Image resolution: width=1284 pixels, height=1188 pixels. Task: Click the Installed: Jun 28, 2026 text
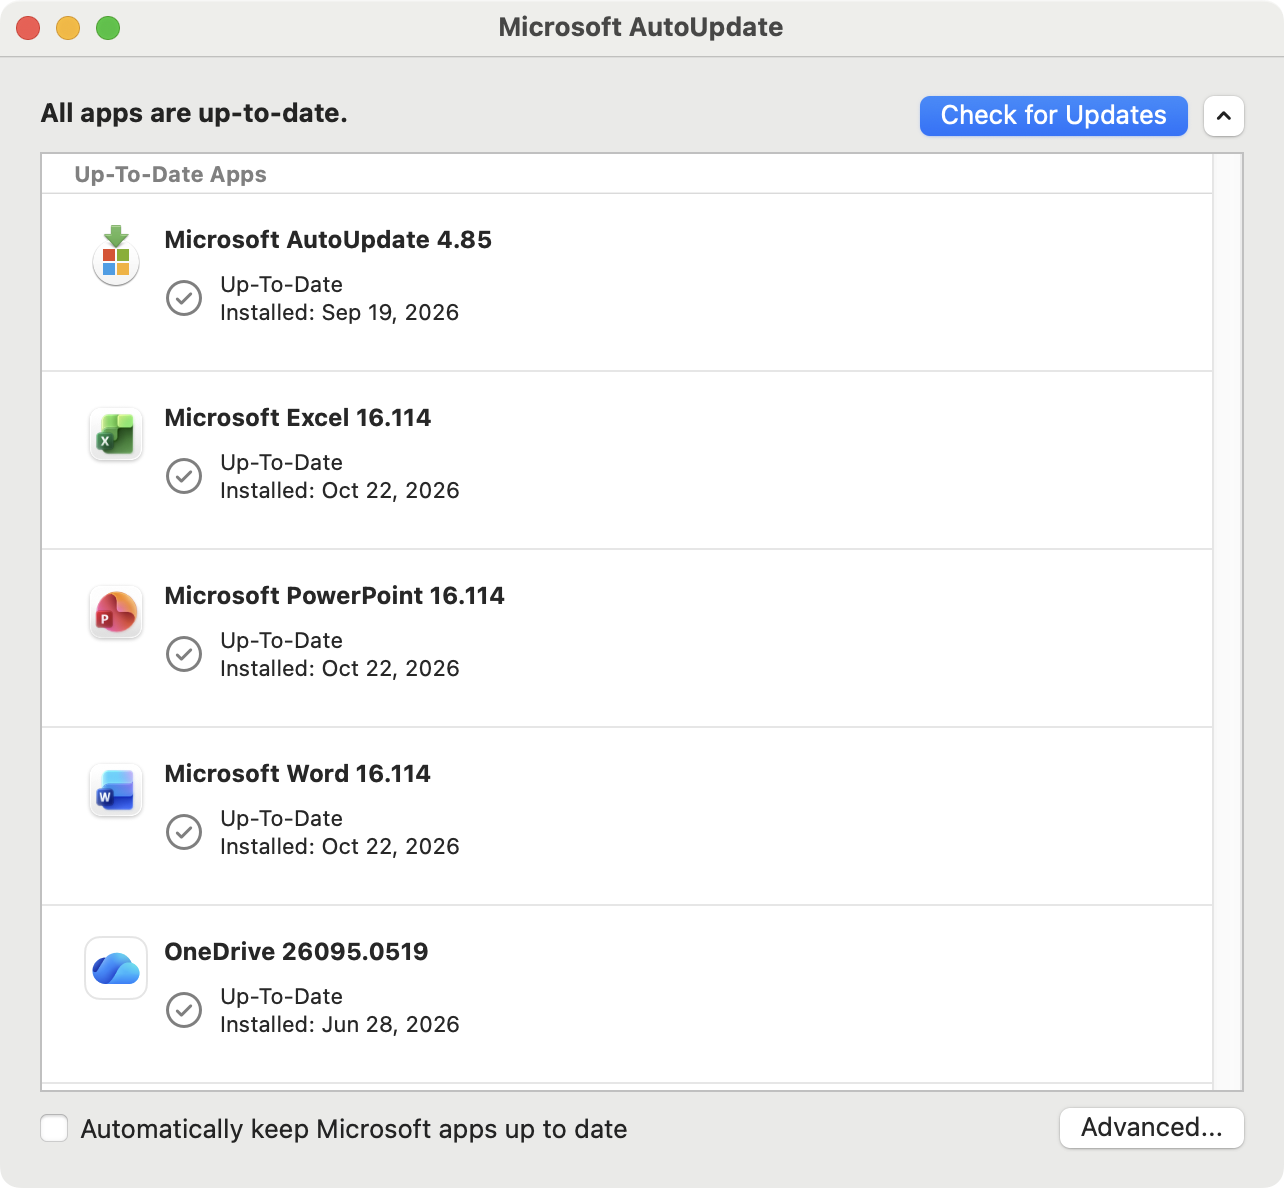pyautogui.click(x=339, y=1025)
